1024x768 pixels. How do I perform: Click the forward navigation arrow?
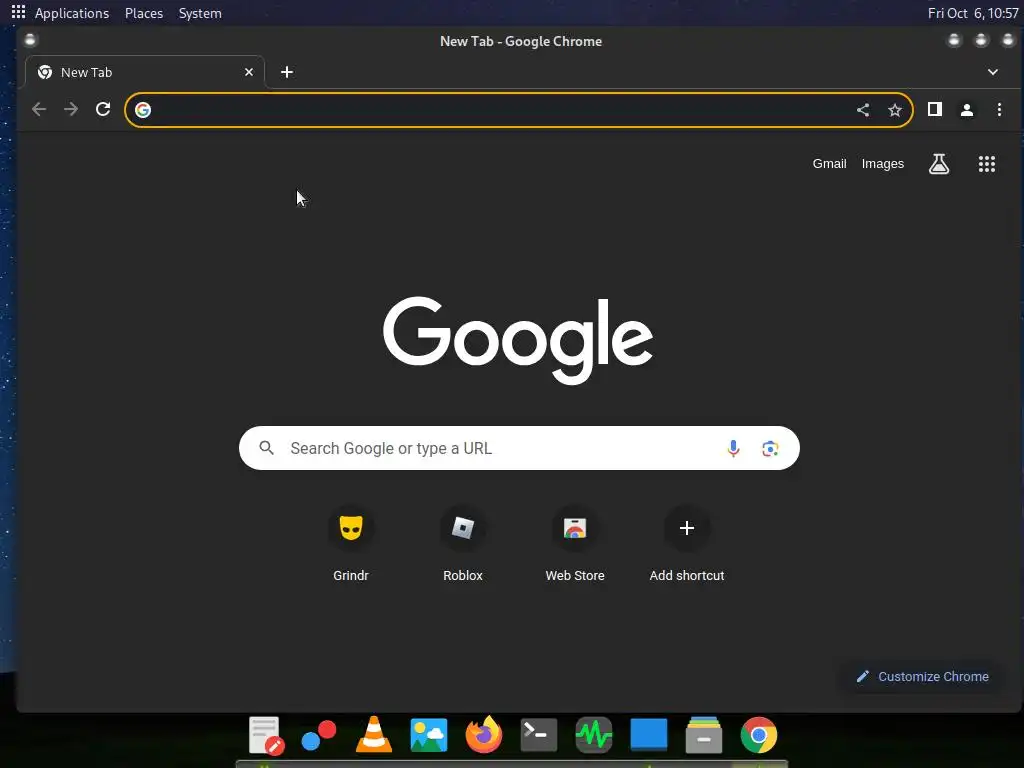coord(71,110)
